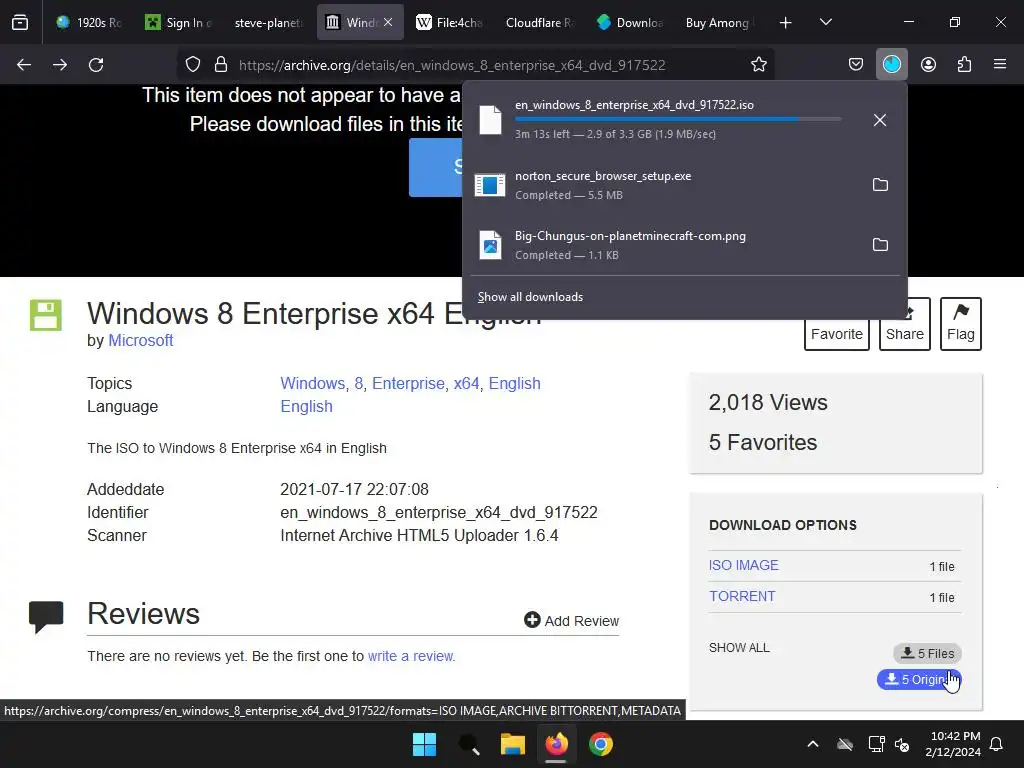The height and width of the screenshot is (768, 1024).
Task: Open the x64 topic link
Action: point(466,383)
